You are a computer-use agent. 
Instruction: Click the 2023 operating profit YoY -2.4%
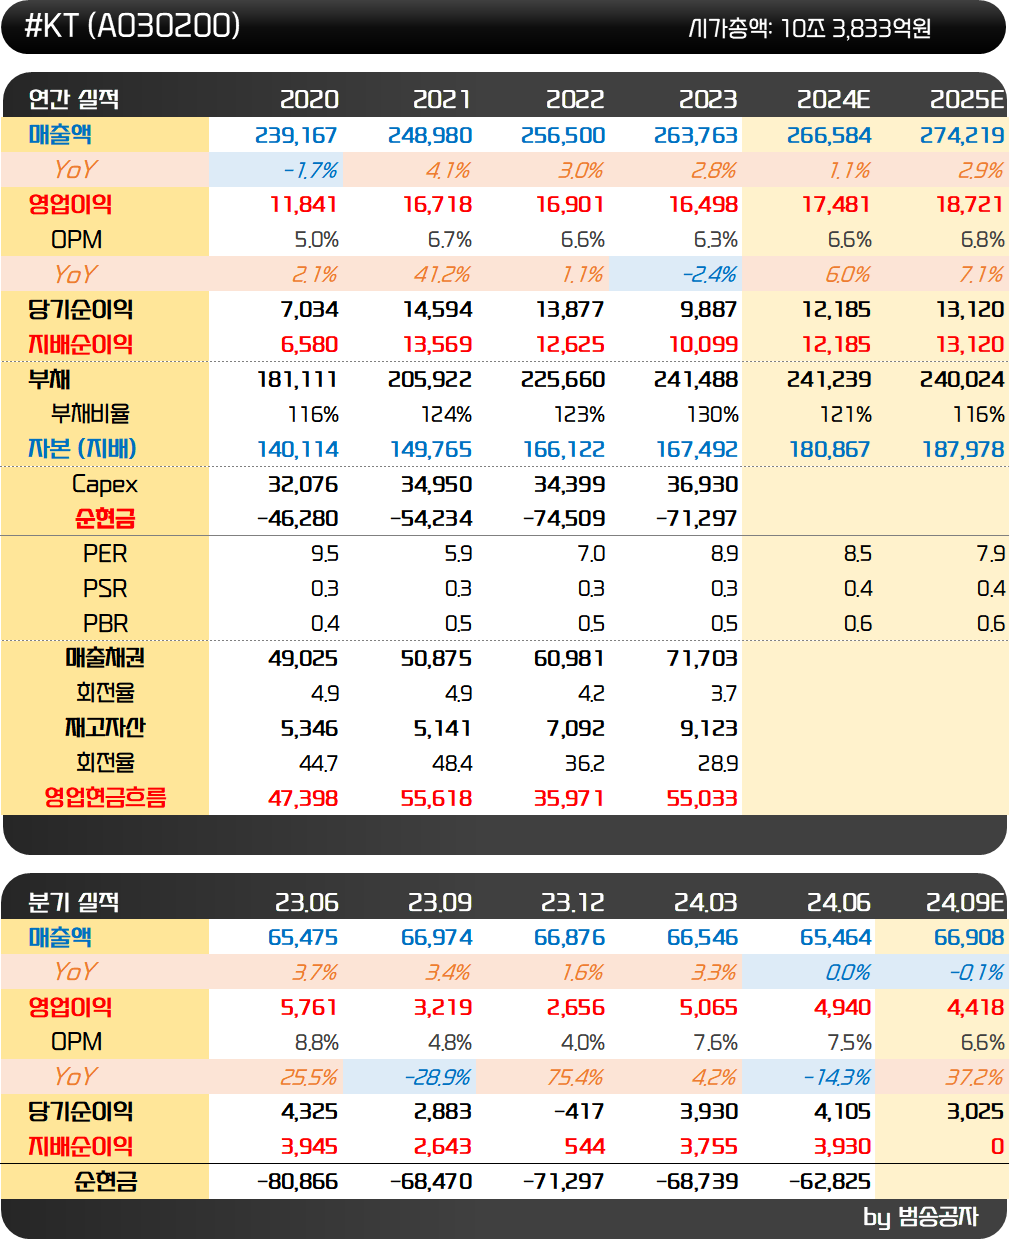(710, 275)
